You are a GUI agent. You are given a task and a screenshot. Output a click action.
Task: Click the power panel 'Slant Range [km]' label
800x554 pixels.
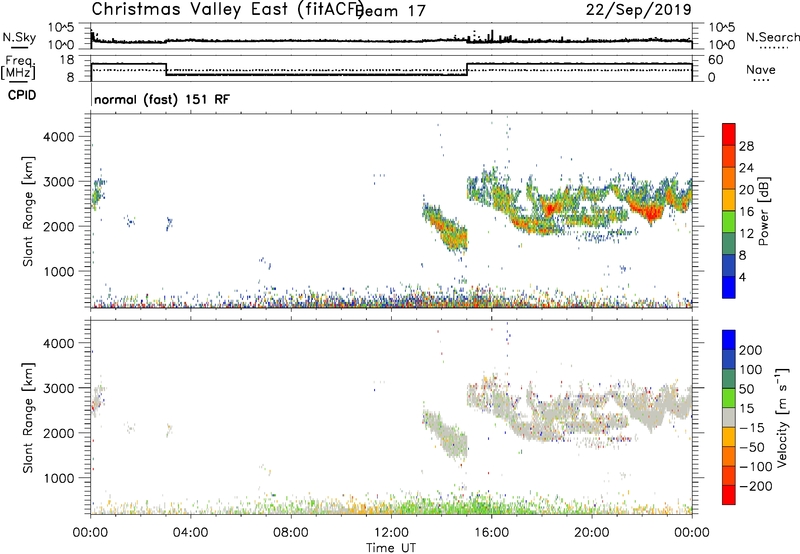28,211
